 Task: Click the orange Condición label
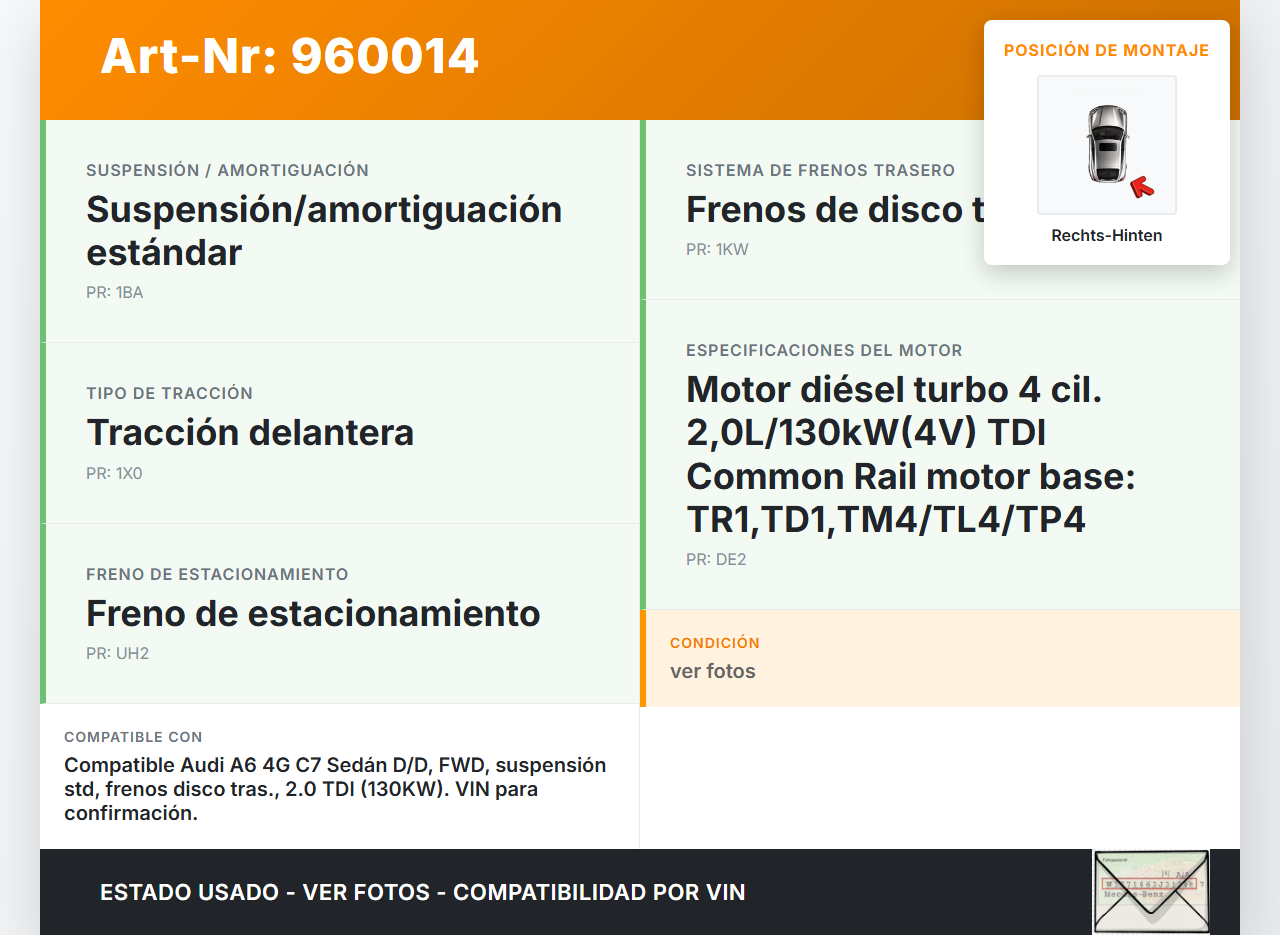(x=714, y=643)
